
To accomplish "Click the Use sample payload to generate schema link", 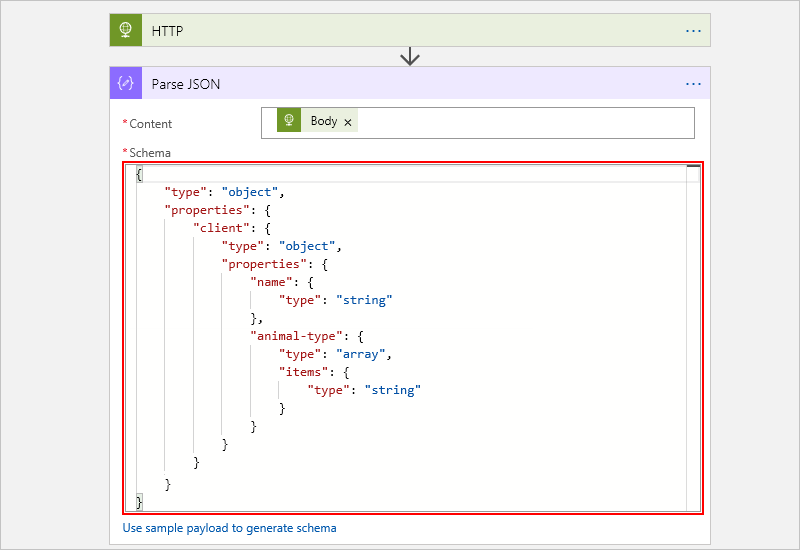I will 229,528.
